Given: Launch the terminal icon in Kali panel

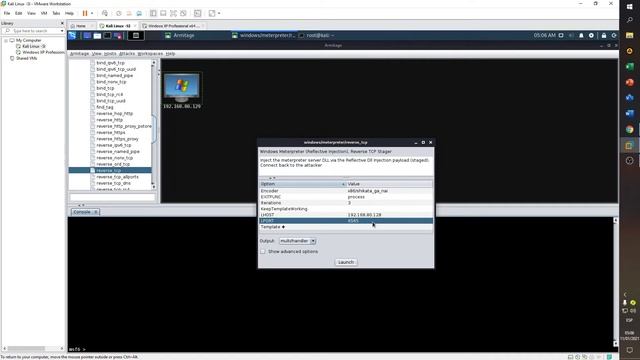Looking at the screenshot, I should pos(107,36).
